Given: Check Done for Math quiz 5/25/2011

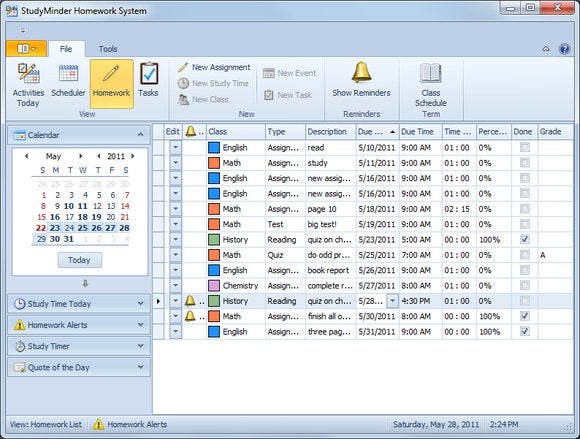Looking at the screenshot, I should coord(525,255).
